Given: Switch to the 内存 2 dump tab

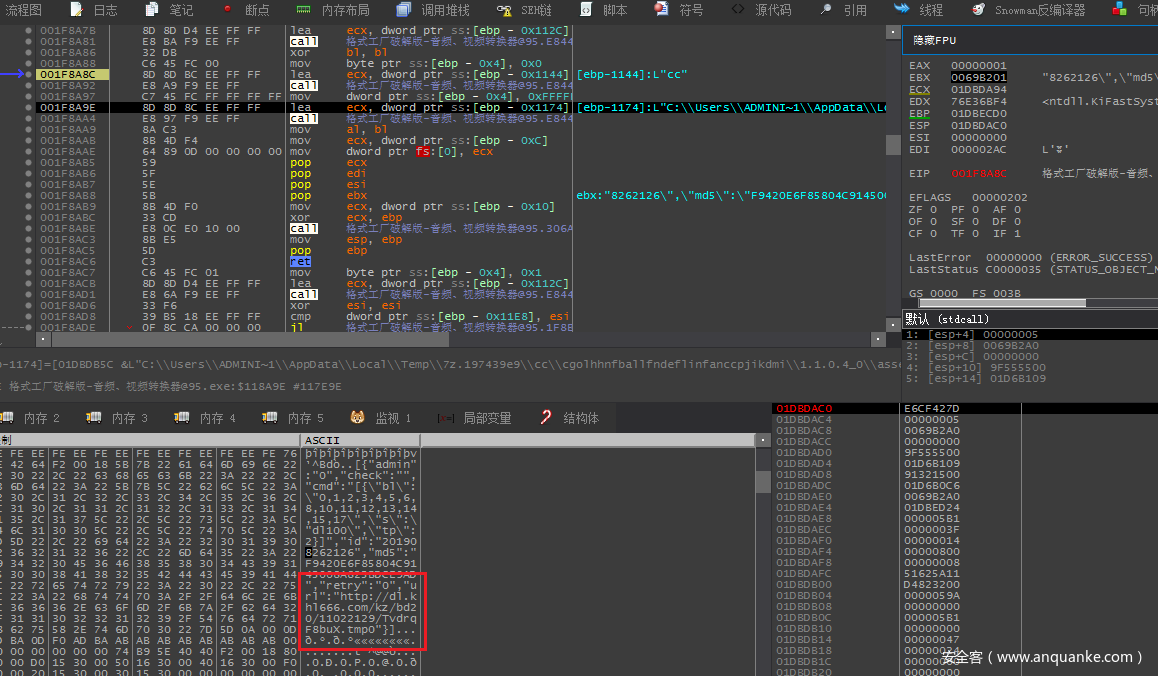Looking at the screenshot, I should pos(30,418).
